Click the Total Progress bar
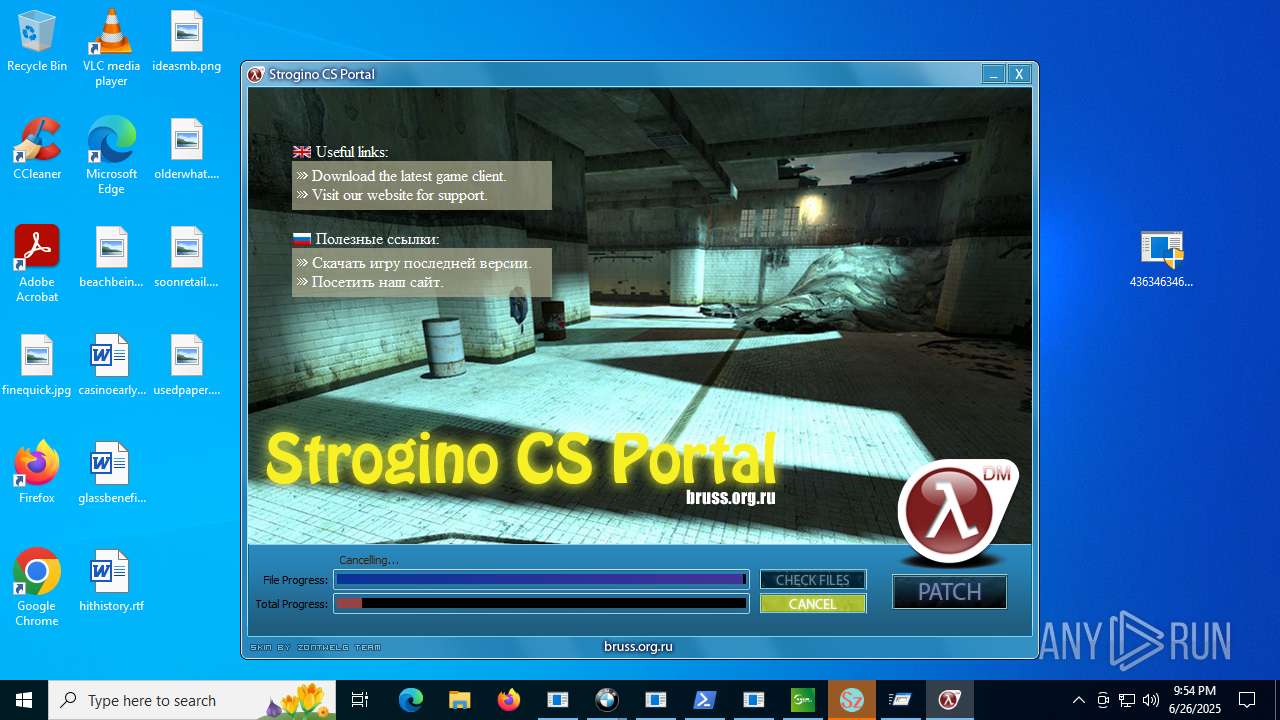The width and height of the screenshot is (1280, 720). 541,603
